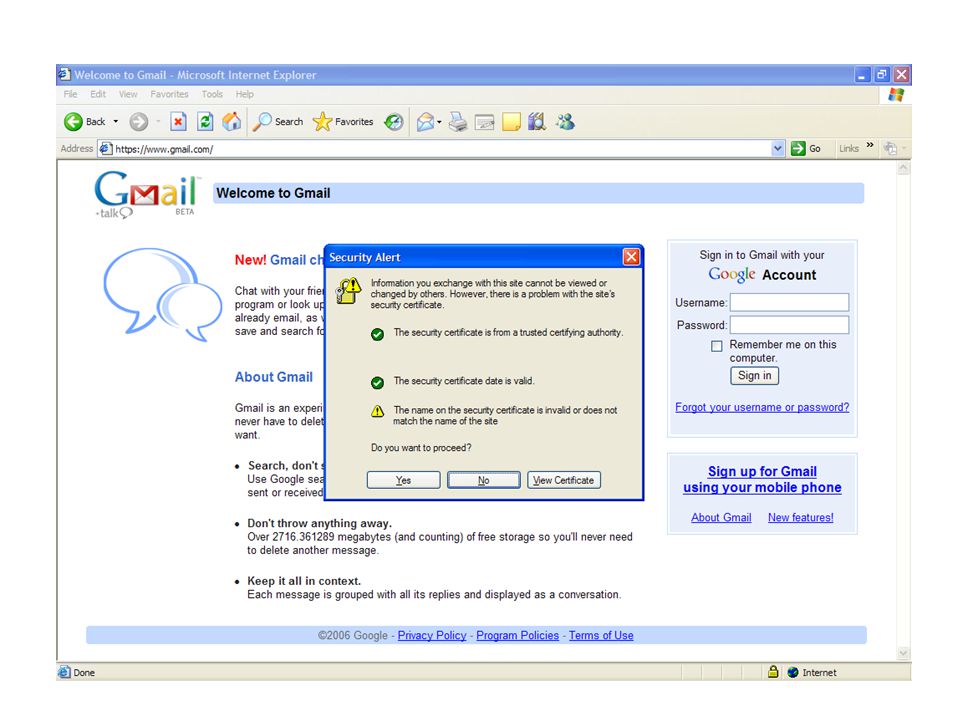Open the Mail button dropdown arrow

click(x=439, y=122)
